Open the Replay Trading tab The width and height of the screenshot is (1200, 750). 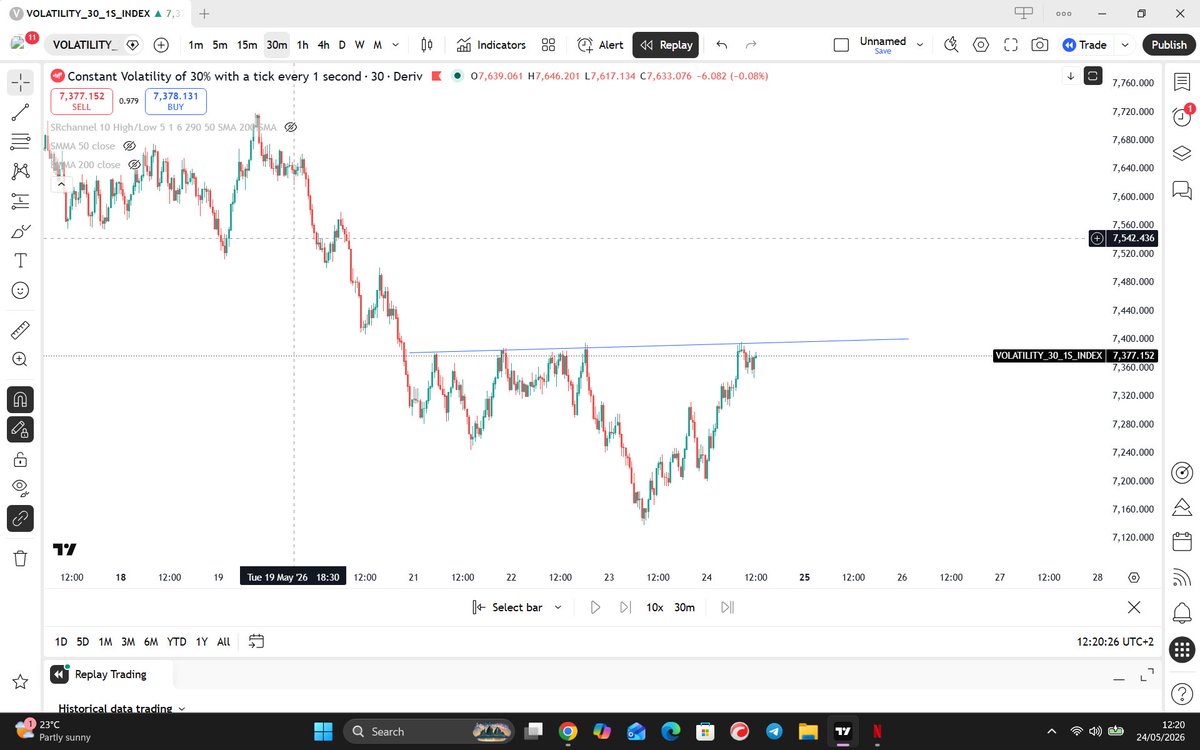click(110, 674)
